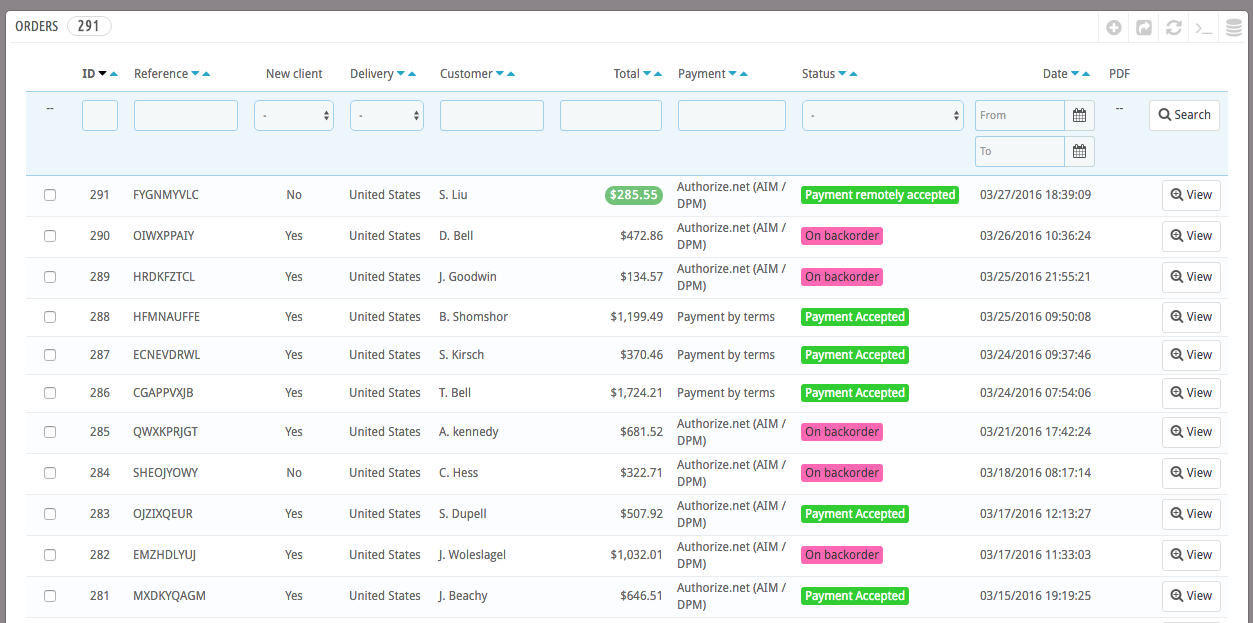Click customer name J. Goodwin
This screenshot has width=1253, height=623.
(468, 277)
